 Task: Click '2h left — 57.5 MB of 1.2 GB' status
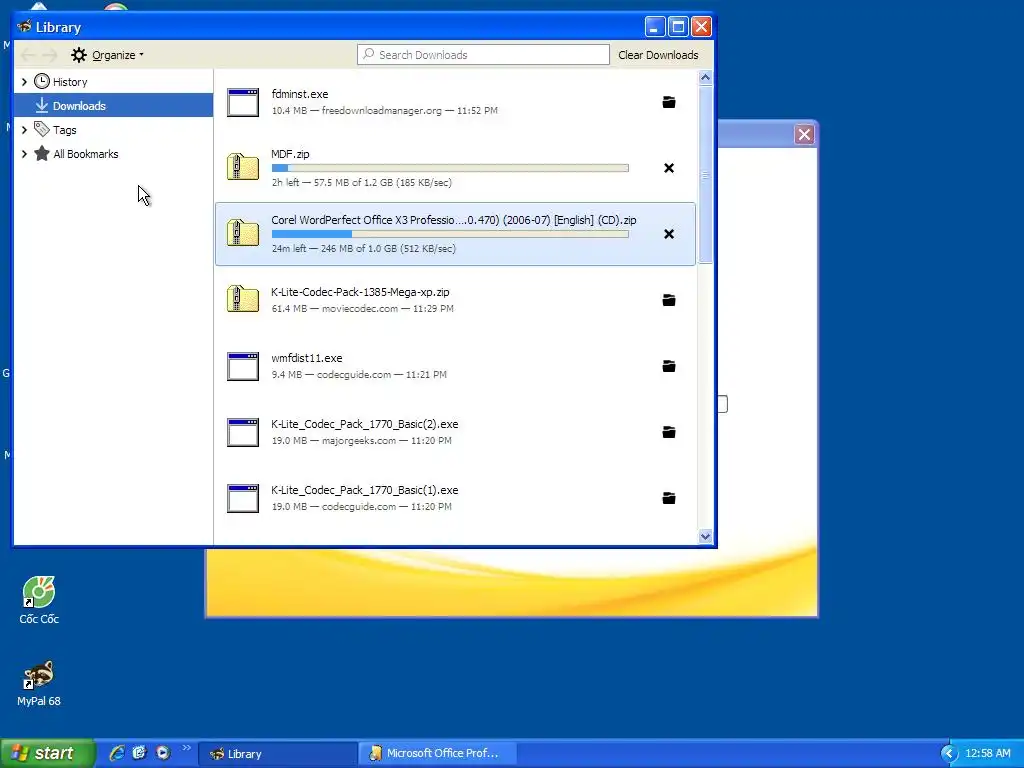[x=361, y=183]
